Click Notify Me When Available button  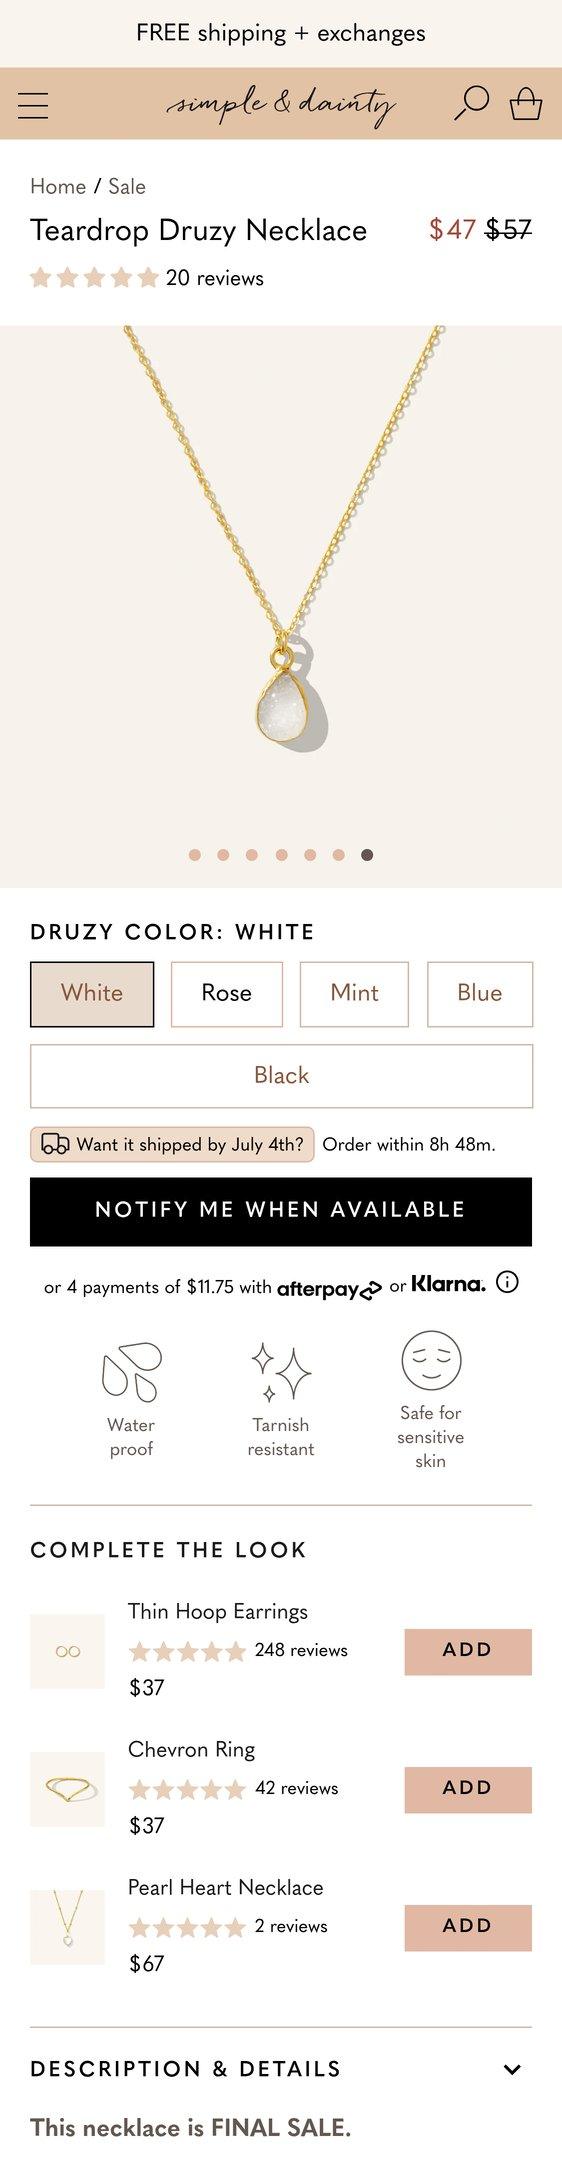click(x=281, y=1211)
